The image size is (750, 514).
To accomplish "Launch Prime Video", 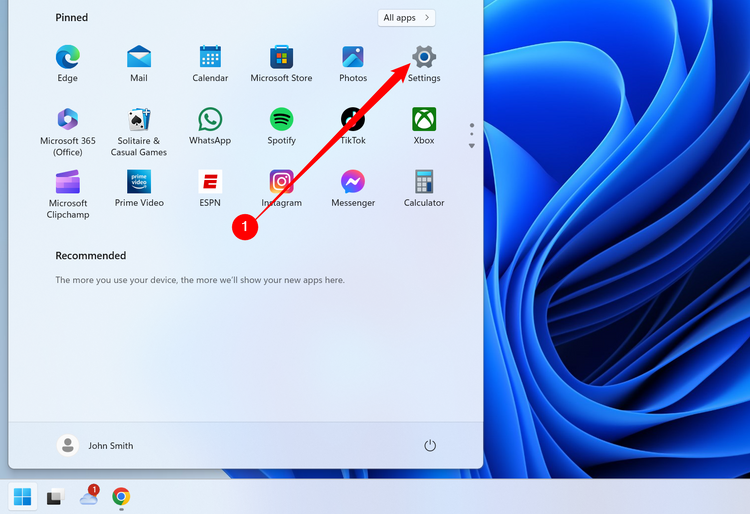I will [139, 188].
